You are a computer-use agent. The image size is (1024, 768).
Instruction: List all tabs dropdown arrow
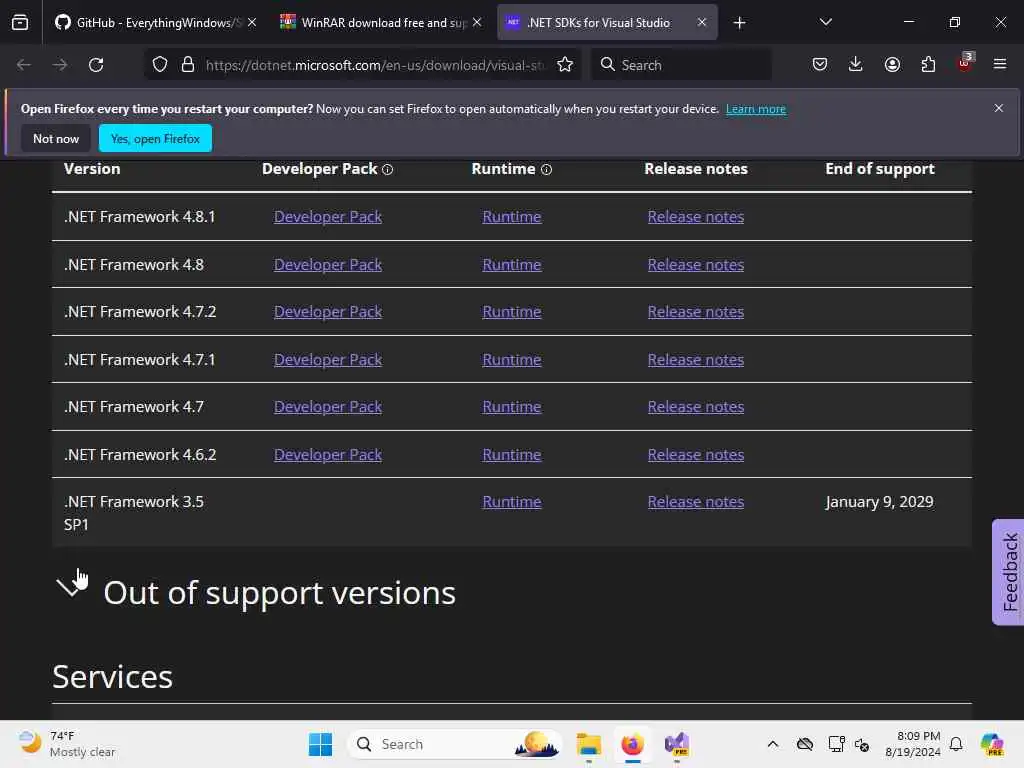(825, 22)
